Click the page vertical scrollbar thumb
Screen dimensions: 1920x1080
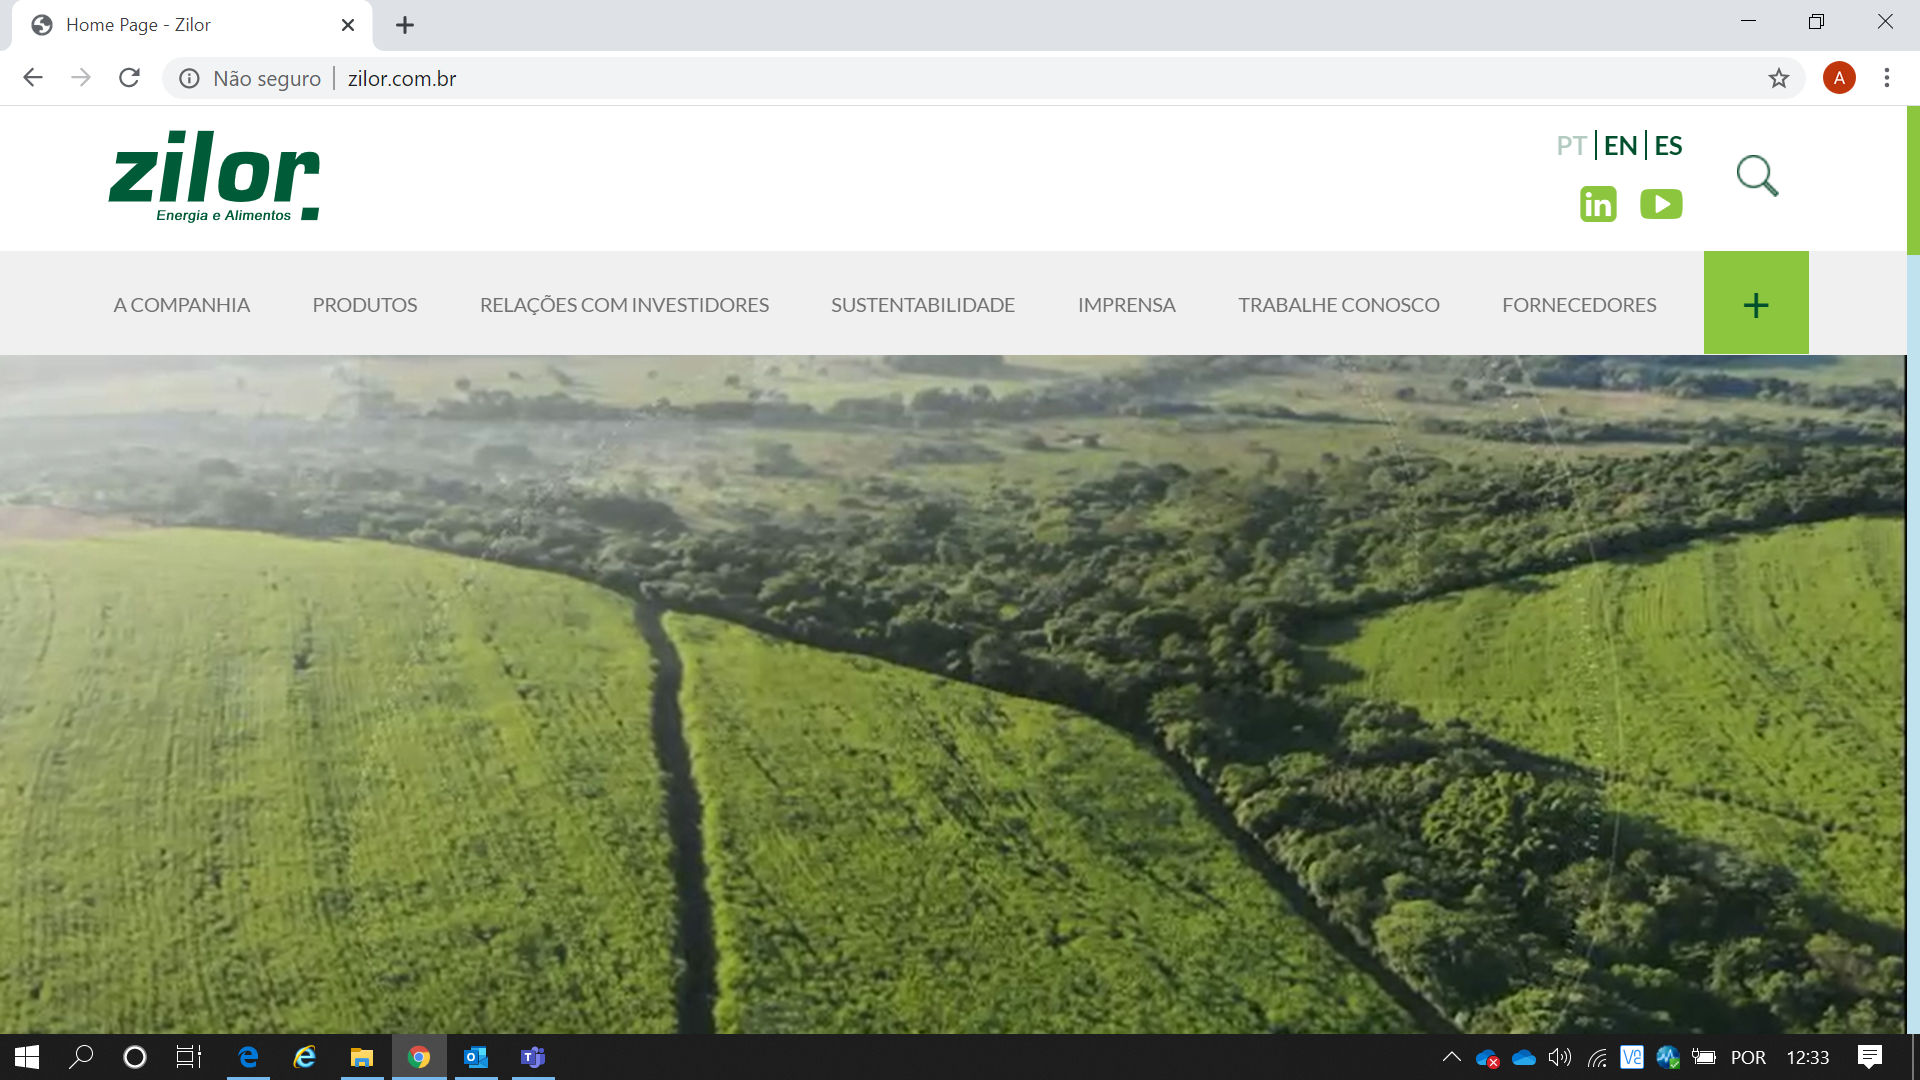[1913, 180]
